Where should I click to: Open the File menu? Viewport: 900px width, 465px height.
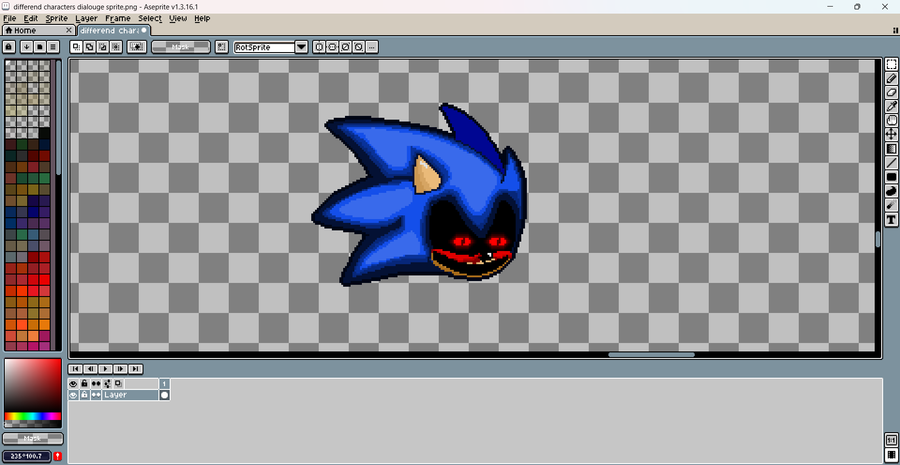[x=10, y=18]
